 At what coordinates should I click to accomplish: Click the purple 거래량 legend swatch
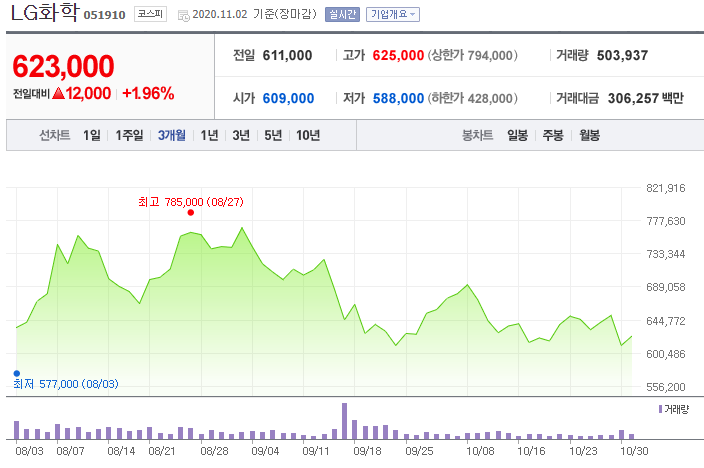coord(660,409)
